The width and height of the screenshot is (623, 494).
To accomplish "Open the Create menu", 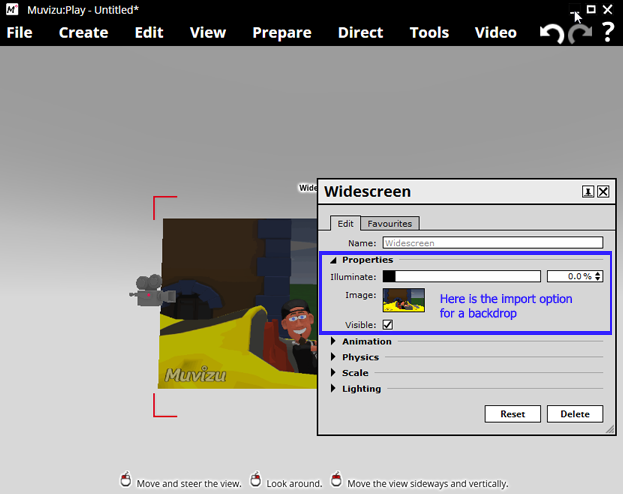I will 83,33.
